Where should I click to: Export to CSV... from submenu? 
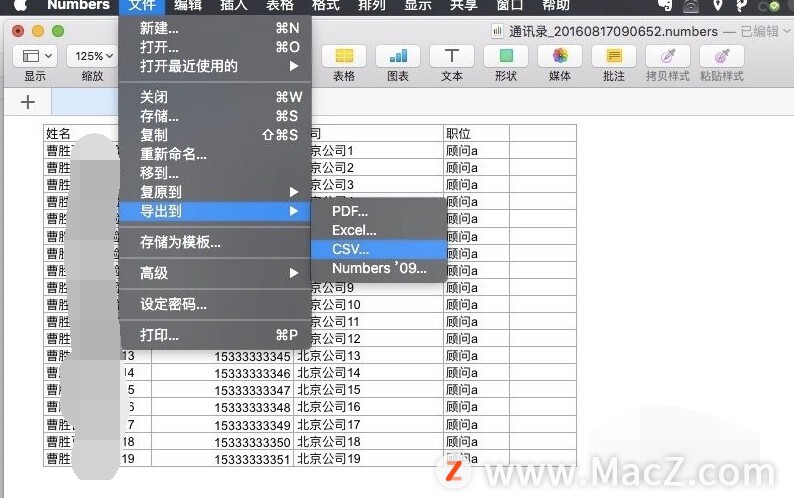379,249
